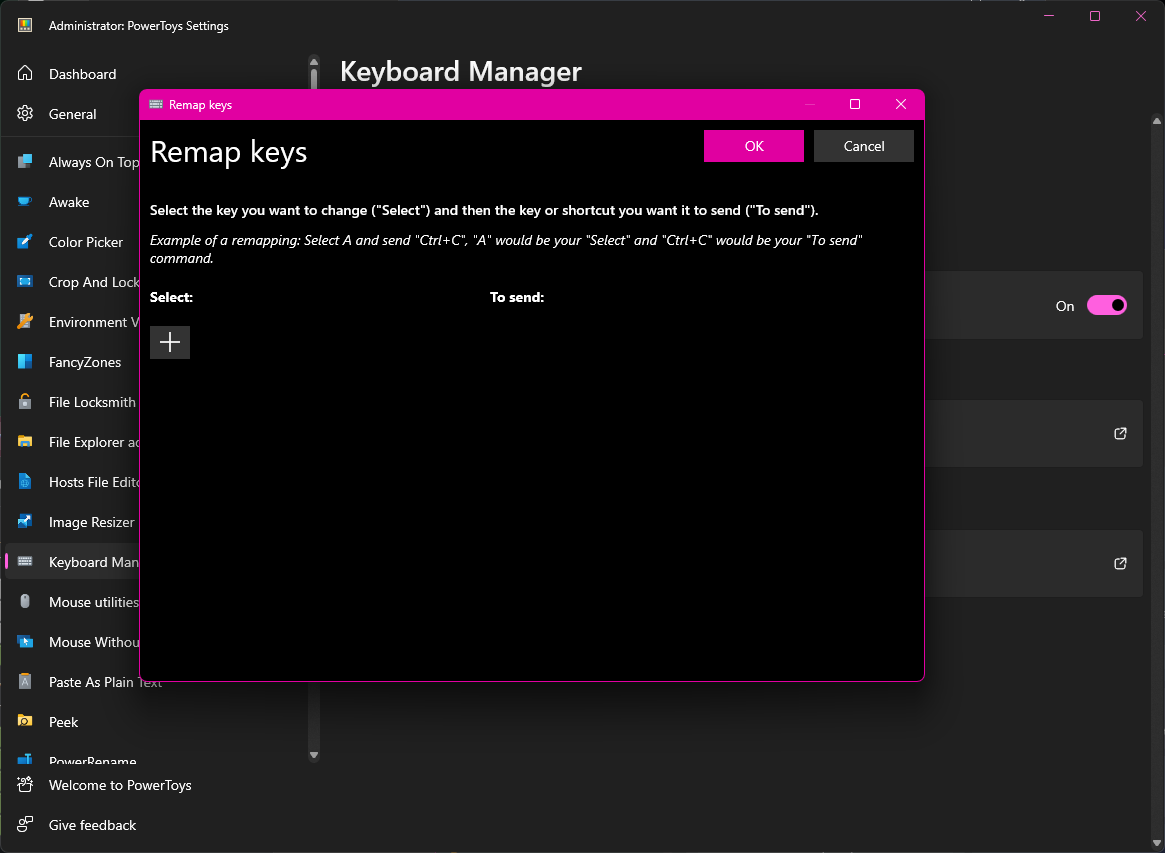The image size is (1165, 853).
Task: Select Hosts File Editor icon
Action: tap(25, 481)
